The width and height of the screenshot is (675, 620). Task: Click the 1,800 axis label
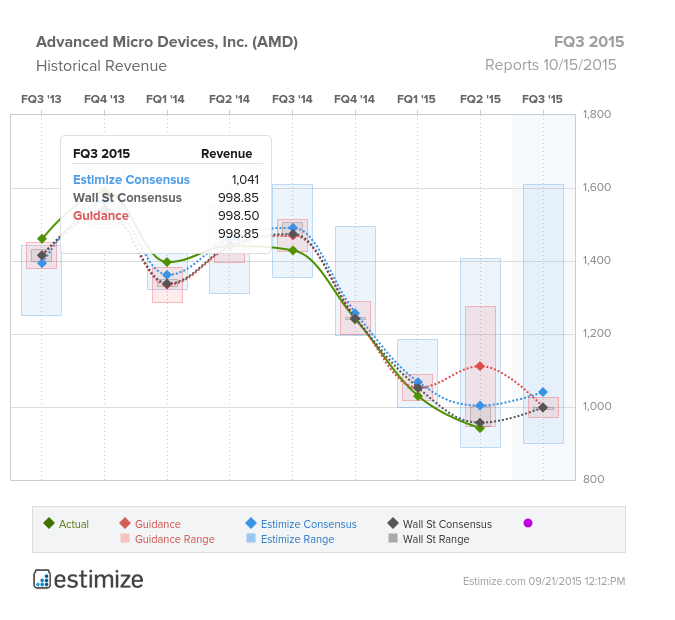(x=597, y=114)
